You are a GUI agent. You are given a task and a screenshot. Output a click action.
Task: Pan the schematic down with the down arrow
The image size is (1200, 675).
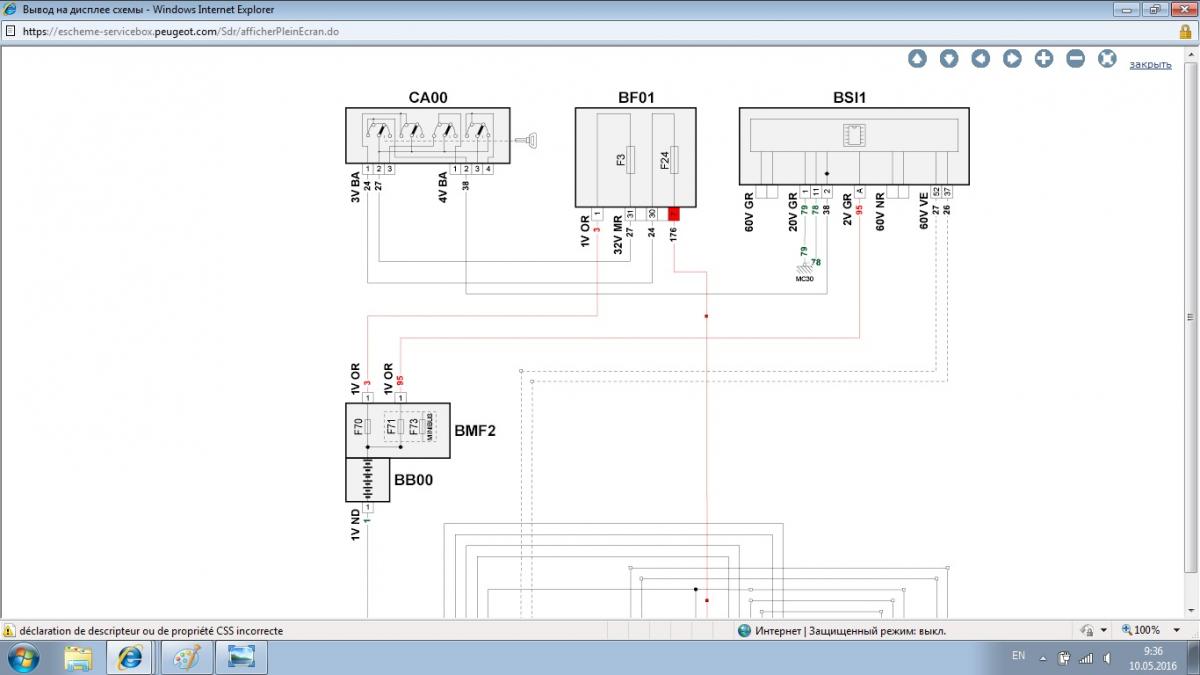pyautogui.click(x=949, y=59)
